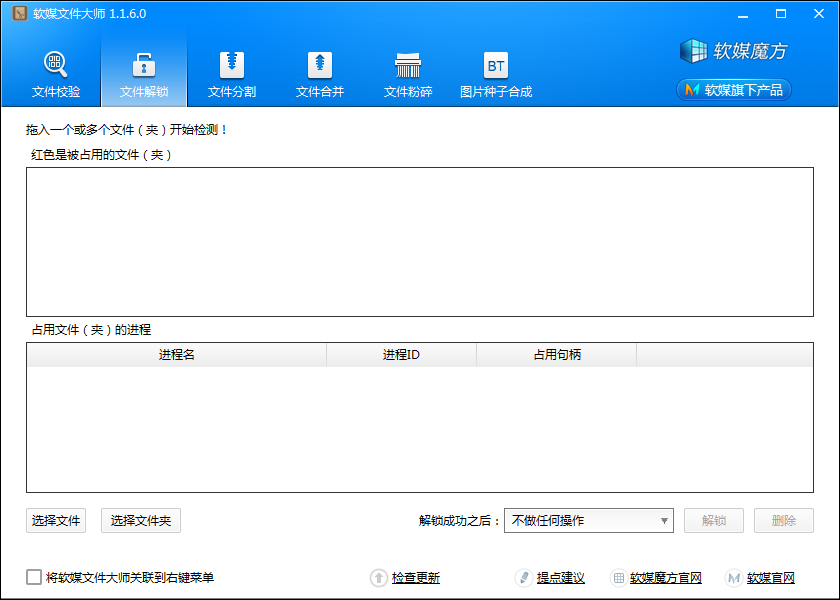Viewport: 840px width, 600px height.
Task: Open the 文件校验 file verification tool
Action: pyautogui.click(x=56, y=75)
